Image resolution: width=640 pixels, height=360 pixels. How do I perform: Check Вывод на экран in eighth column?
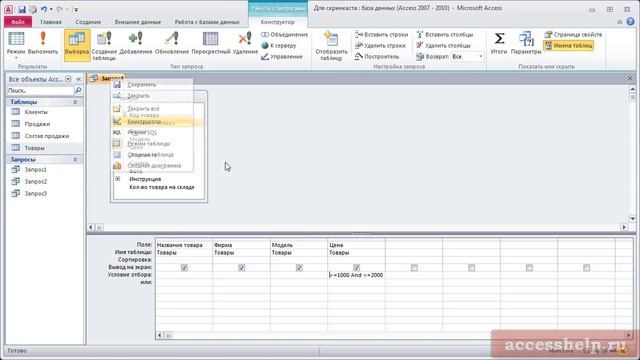click(x=587, y=268)
